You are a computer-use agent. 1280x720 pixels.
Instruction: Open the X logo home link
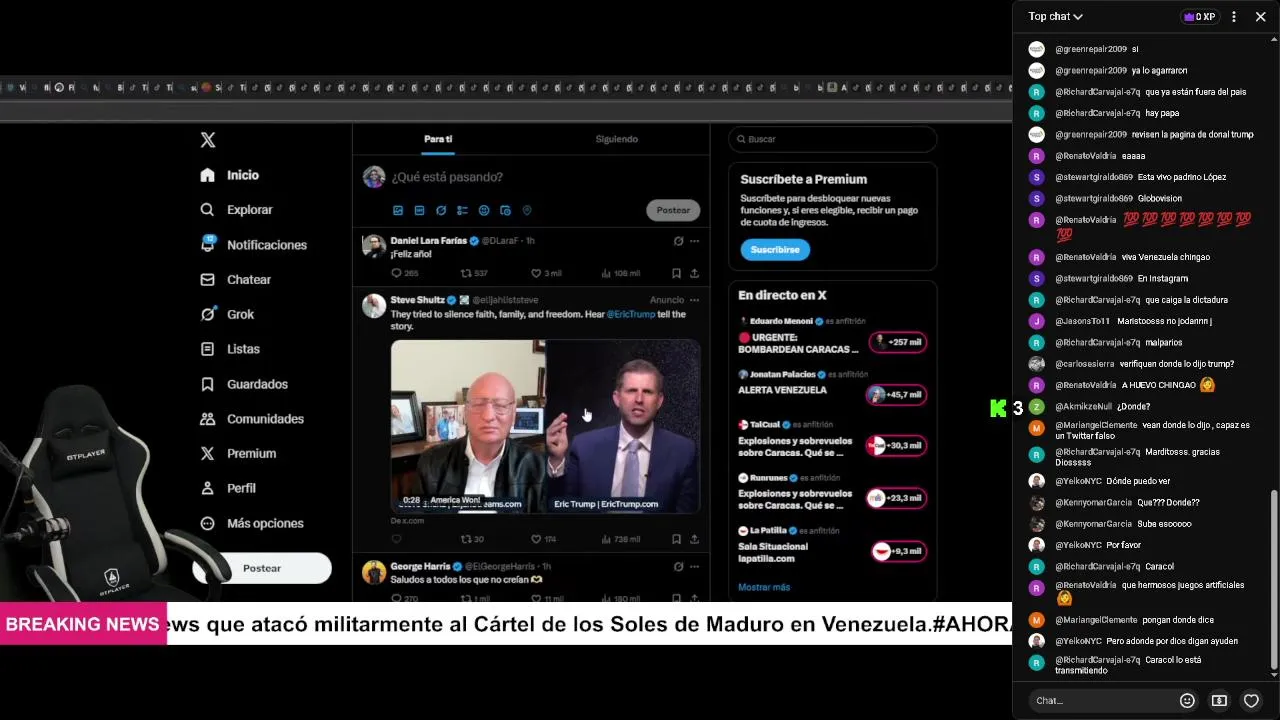[x=208, y=140]
